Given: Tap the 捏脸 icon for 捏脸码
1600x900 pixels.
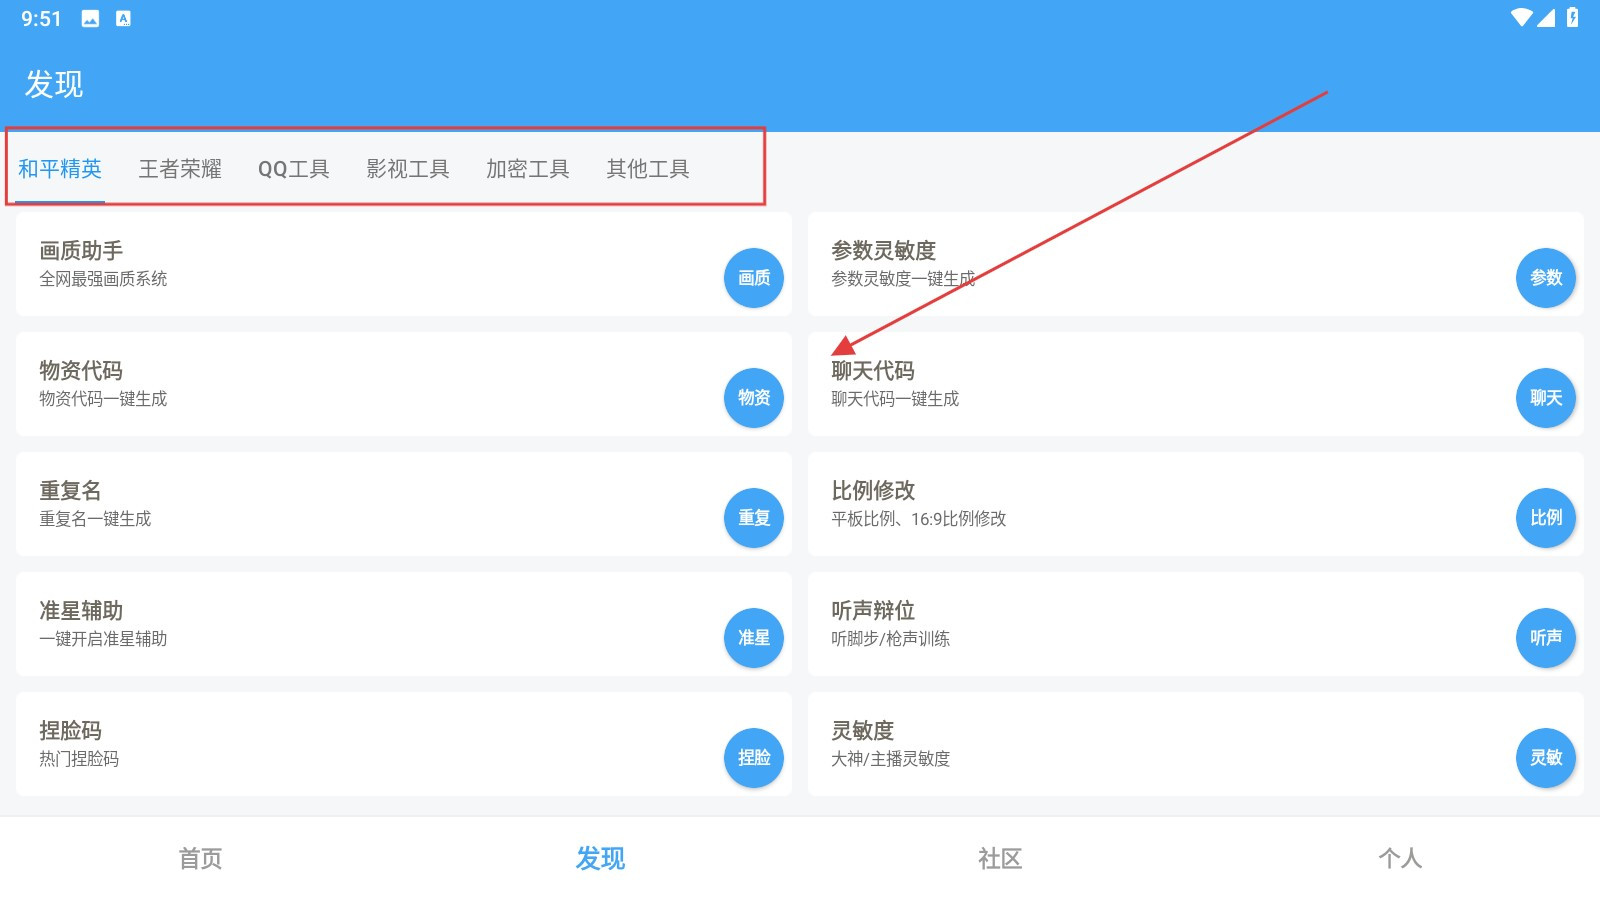Looking at the screenshot, I should (x=753, y=758).
